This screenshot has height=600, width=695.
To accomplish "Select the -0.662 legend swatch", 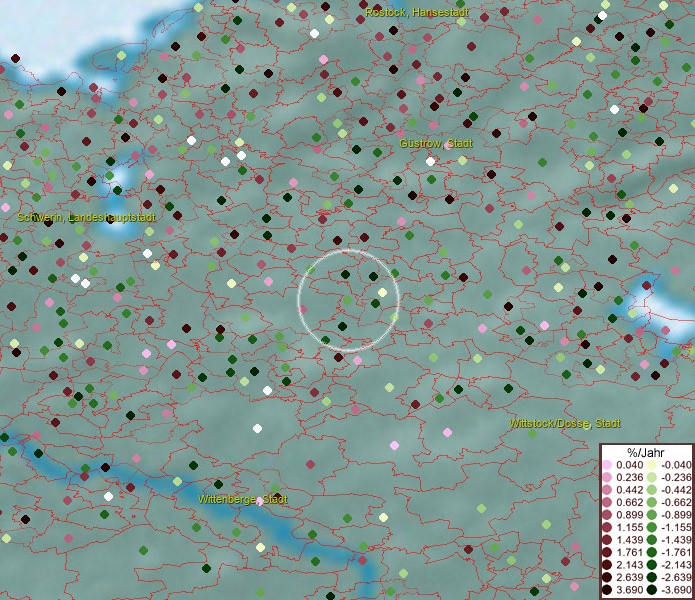I will click(x=652, y=503).
